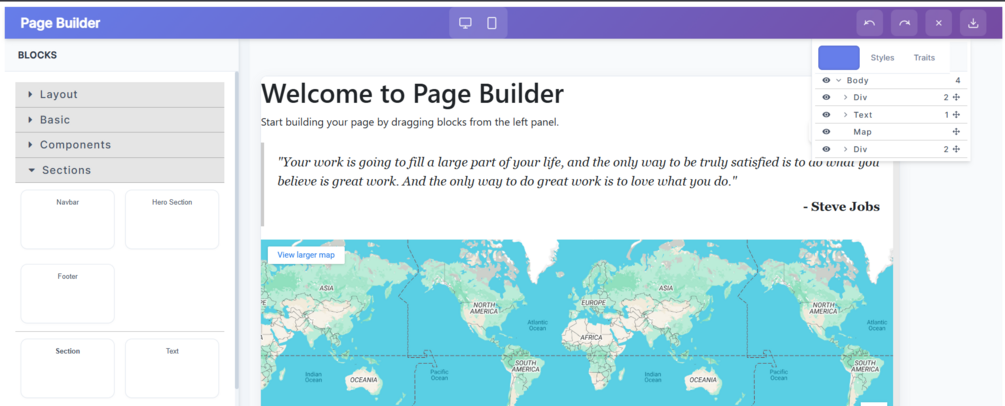Select the active blue layers tab
Screen dimensions: 1005x406
(x=839, y=58)
